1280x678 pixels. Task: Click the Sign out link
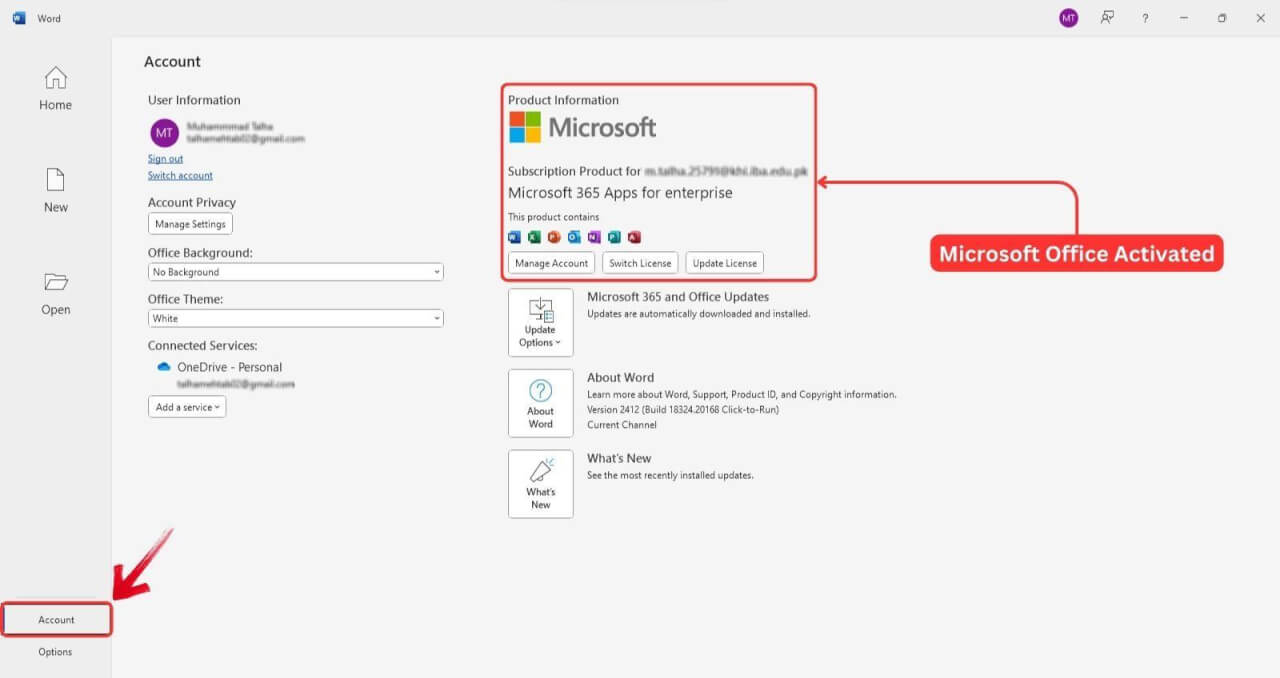pyautogui.click(x=165, y=158)
